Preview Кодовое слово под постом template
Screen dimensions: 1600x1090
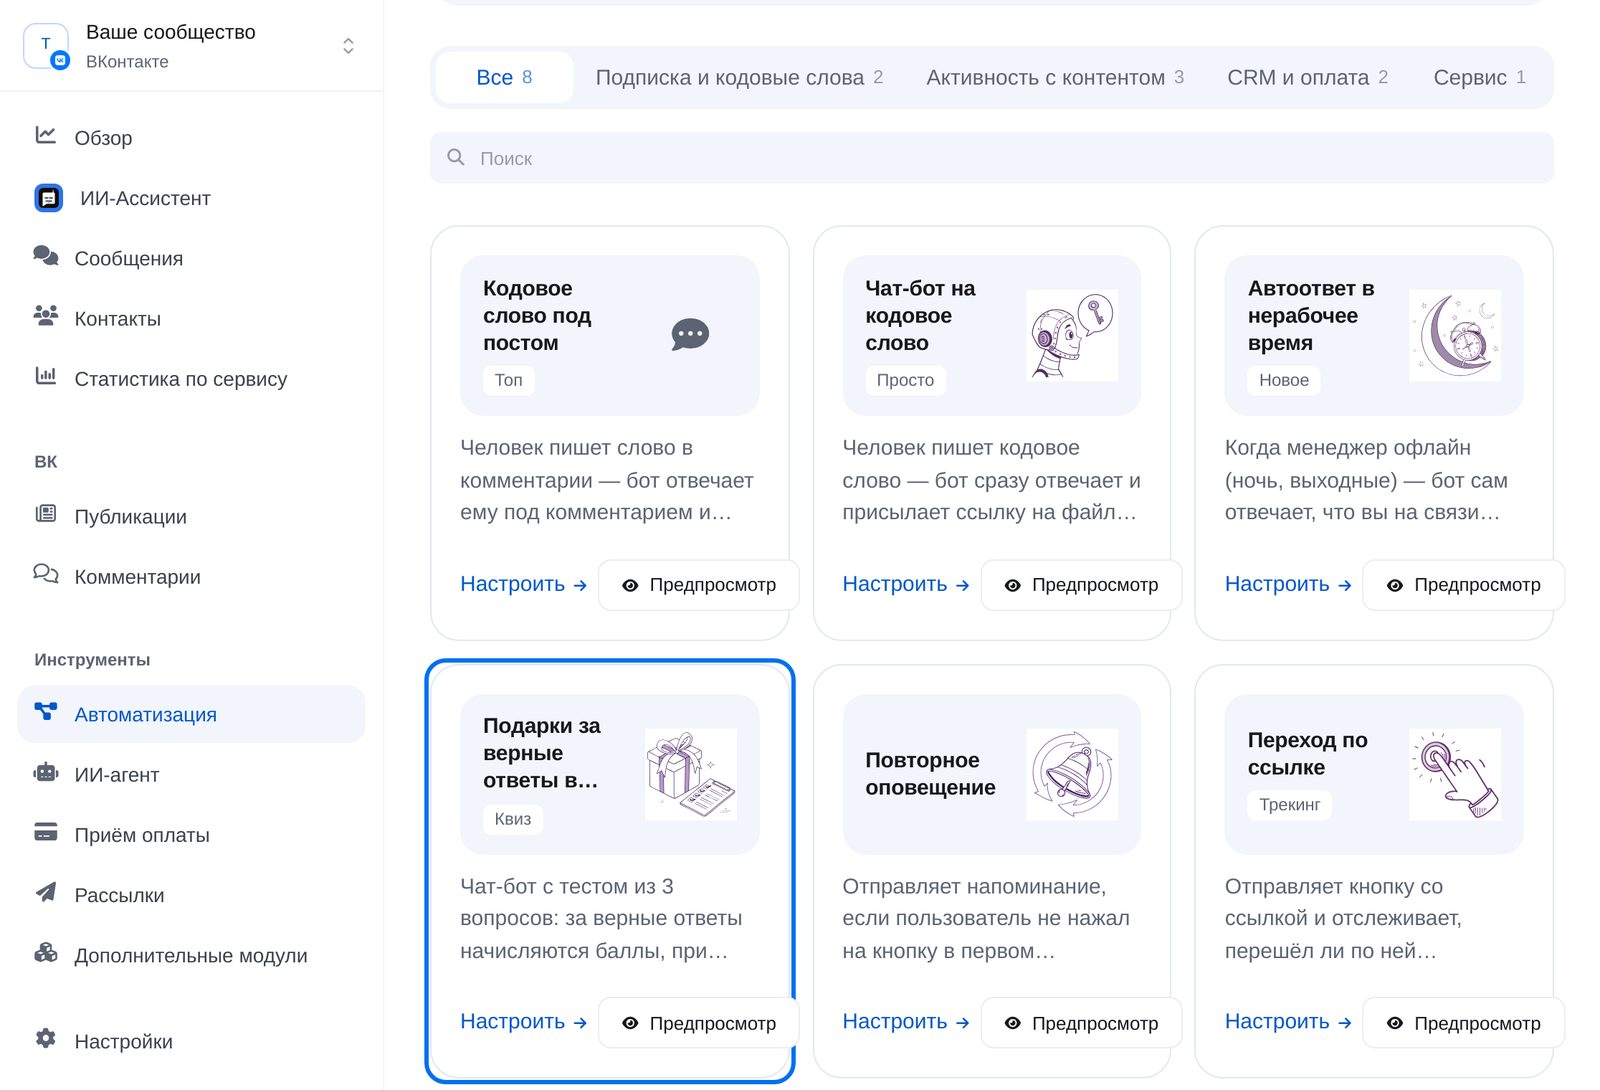699,585
